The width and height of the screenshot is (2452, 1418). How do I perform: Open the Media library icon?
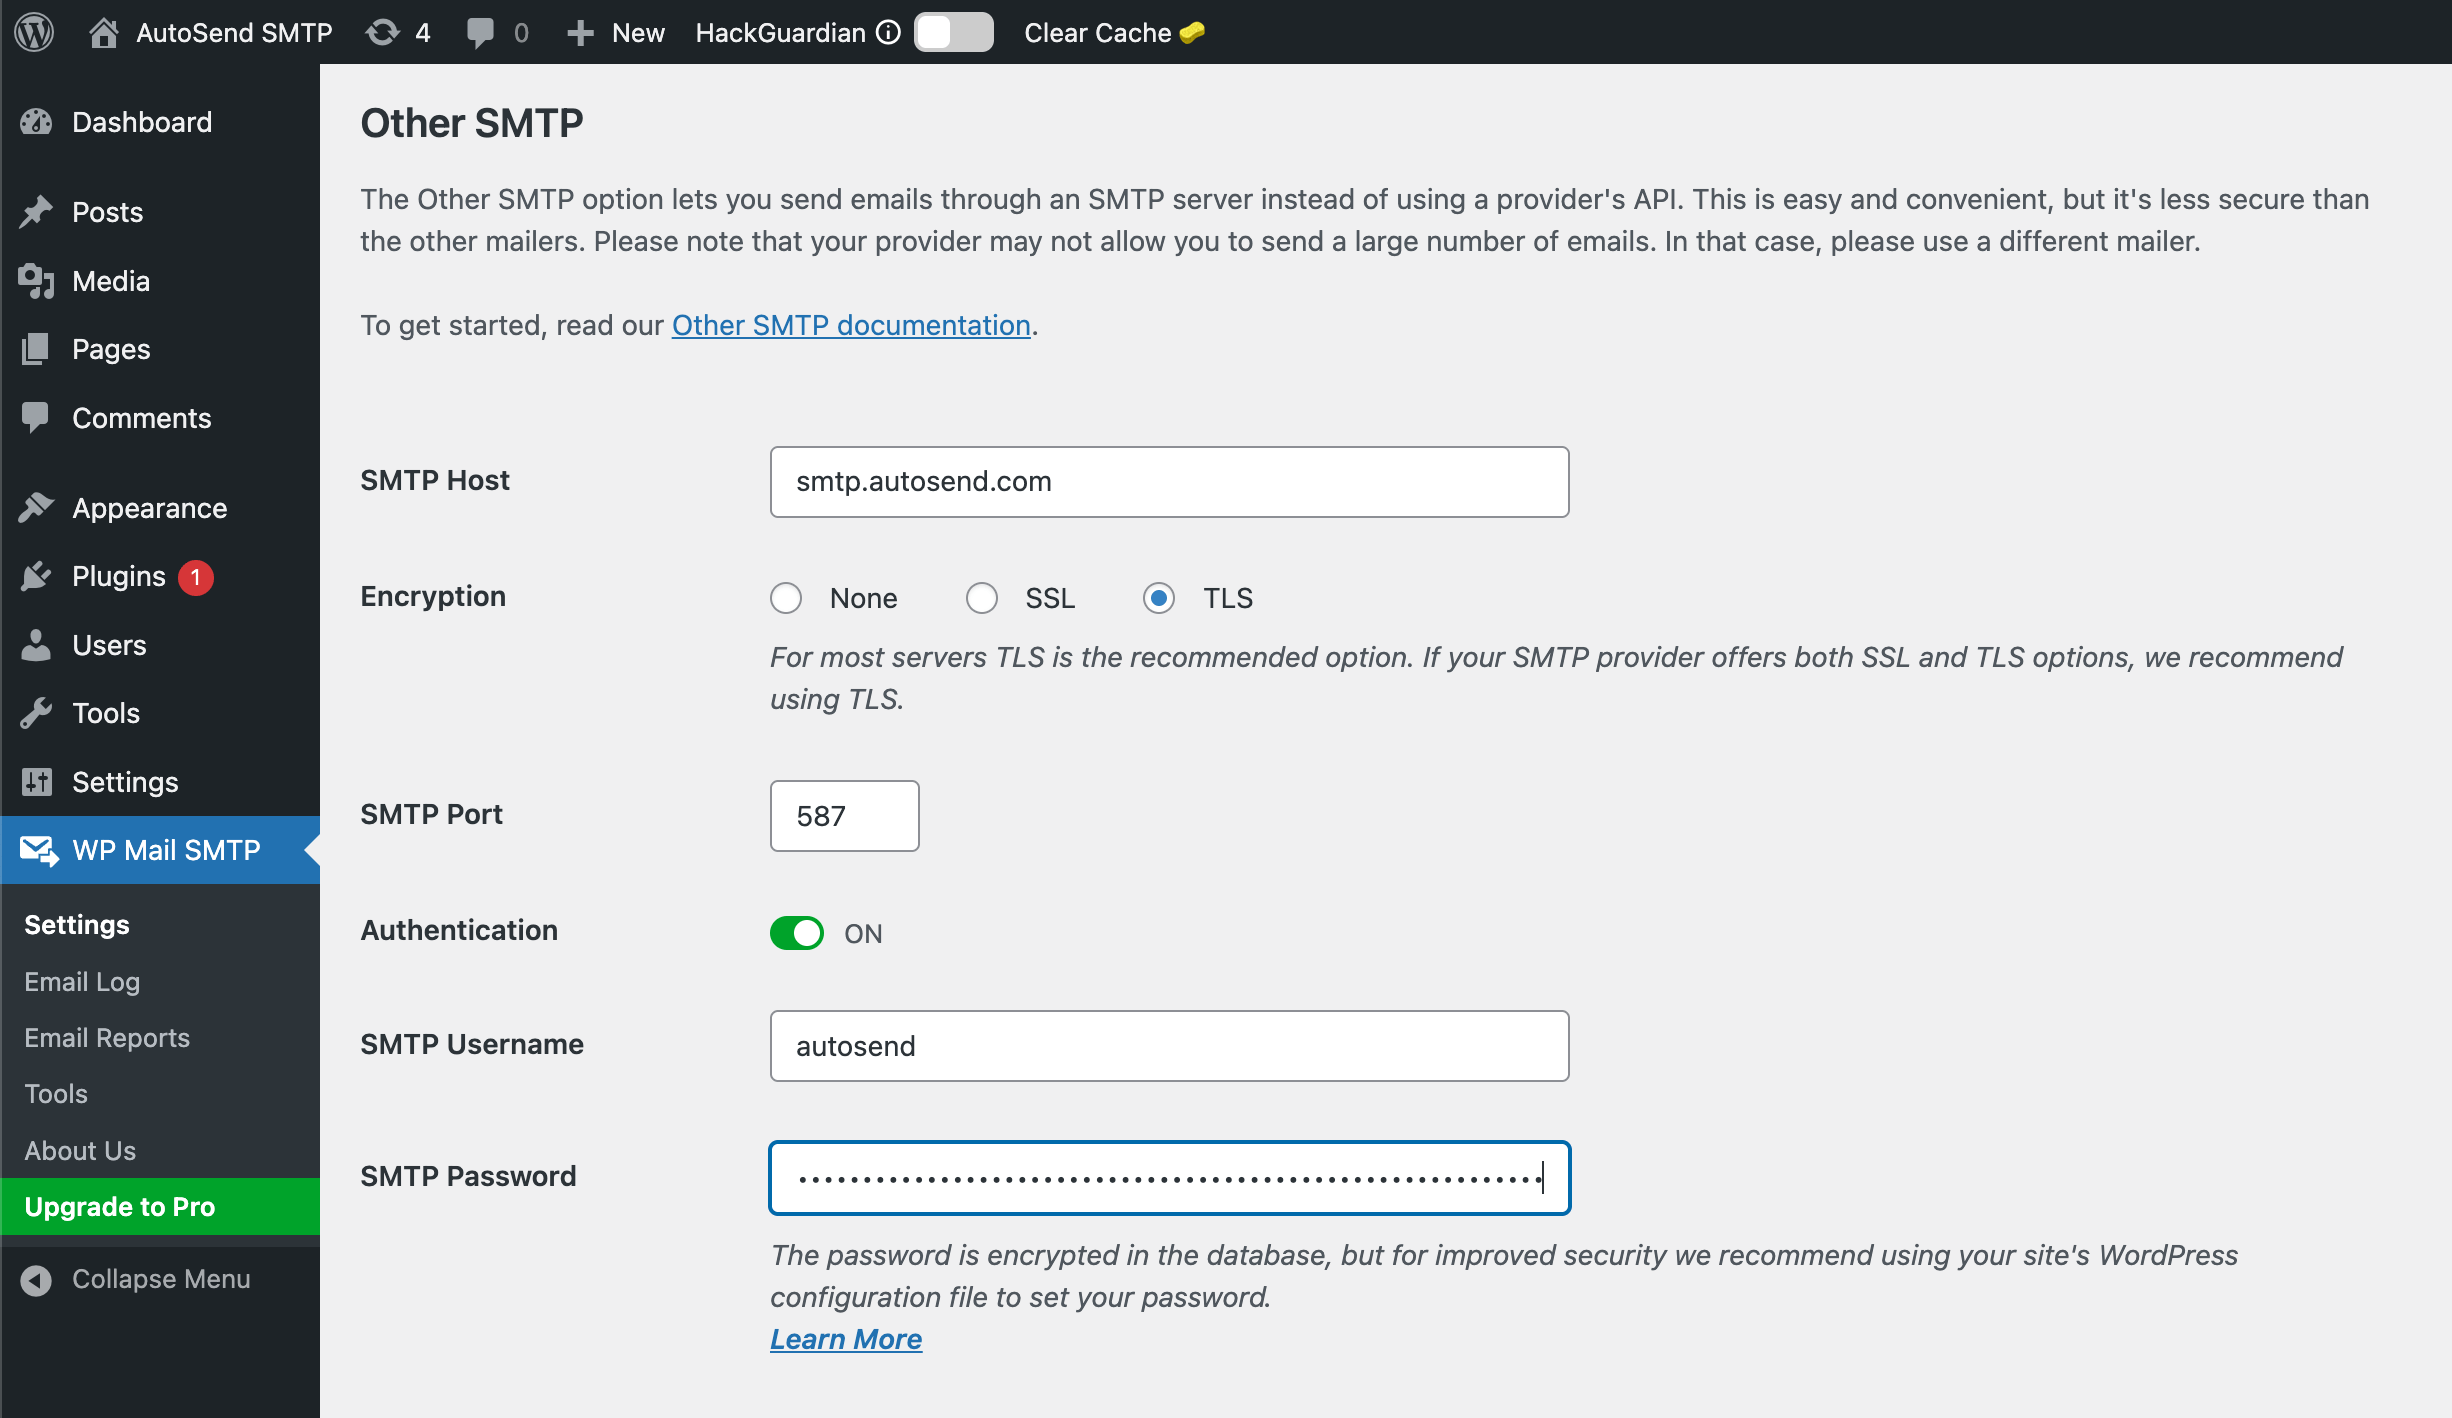(37, 281)
